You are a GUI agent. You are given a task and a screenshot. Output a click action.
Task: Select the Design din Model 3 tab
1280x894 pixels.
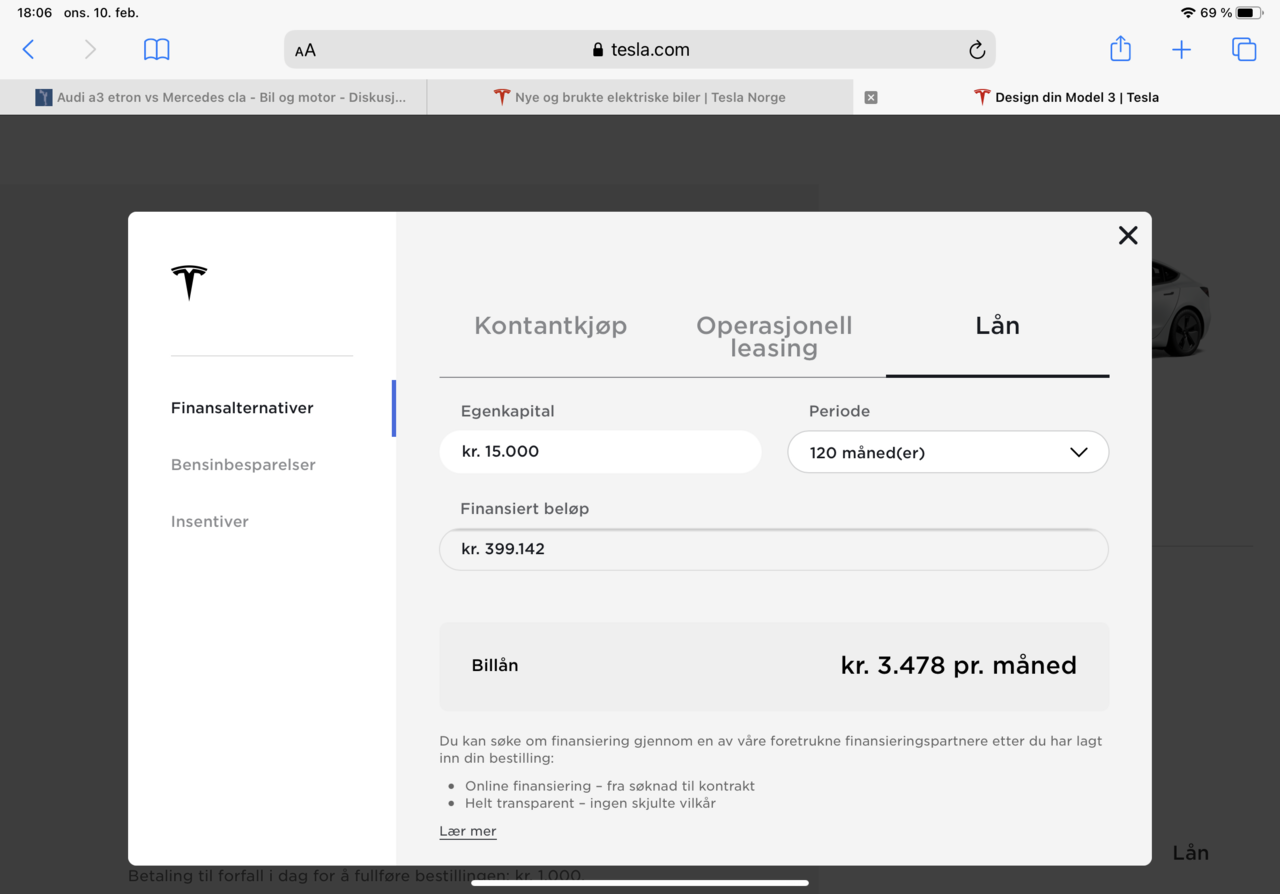click(x=1067, y=97)
